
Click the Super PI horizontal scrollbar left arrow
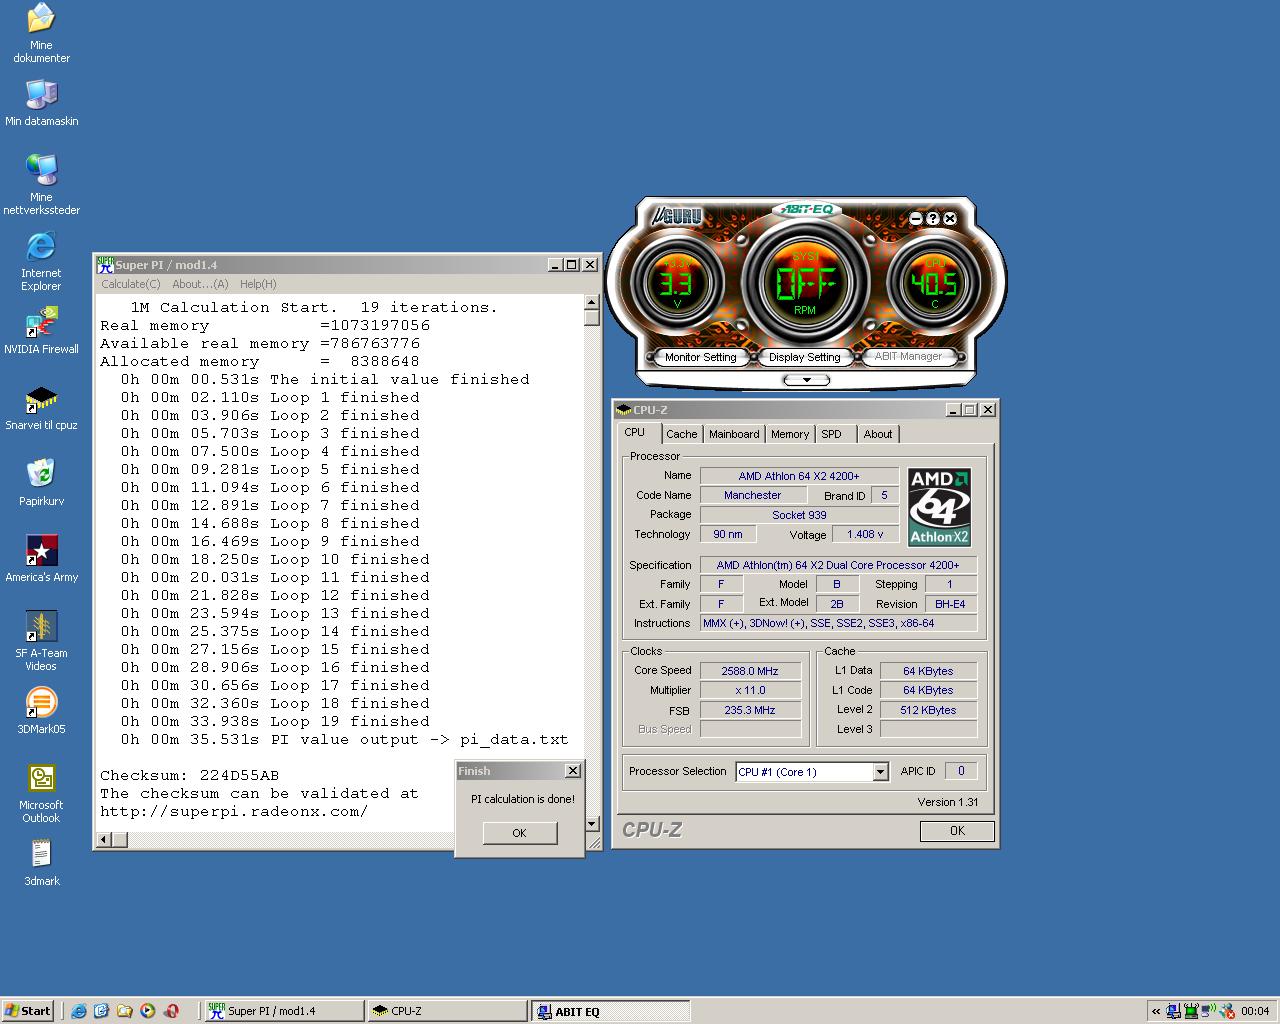104,839
